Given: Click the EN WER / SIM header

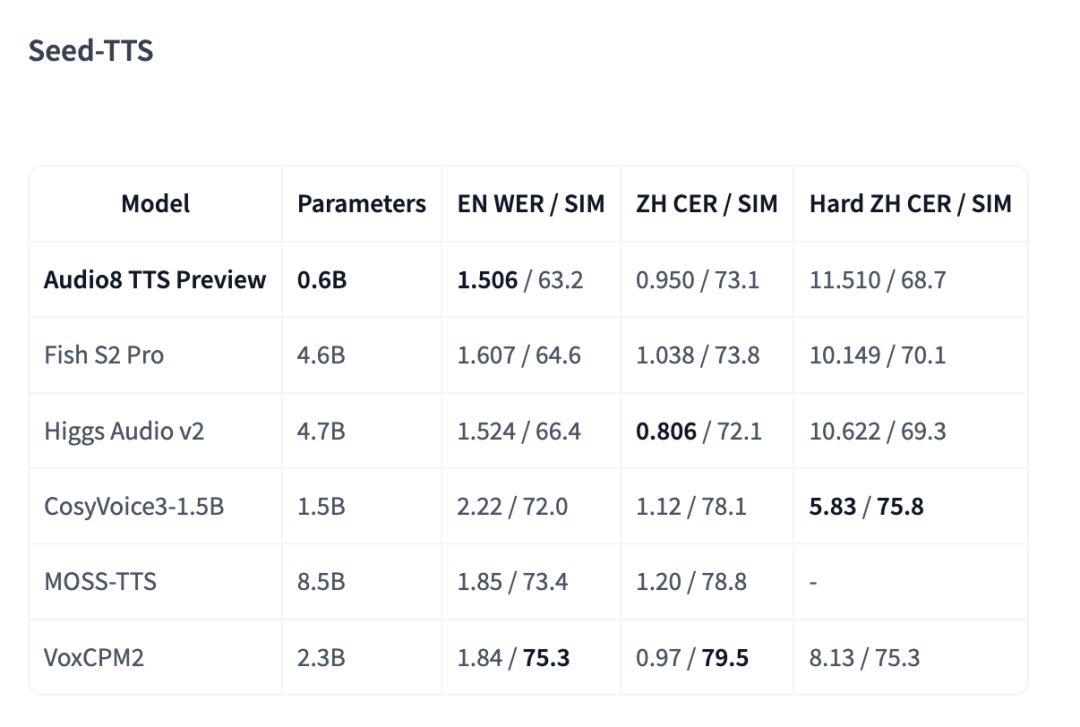Looking at the screenshot, I should (x=531, y=204).
